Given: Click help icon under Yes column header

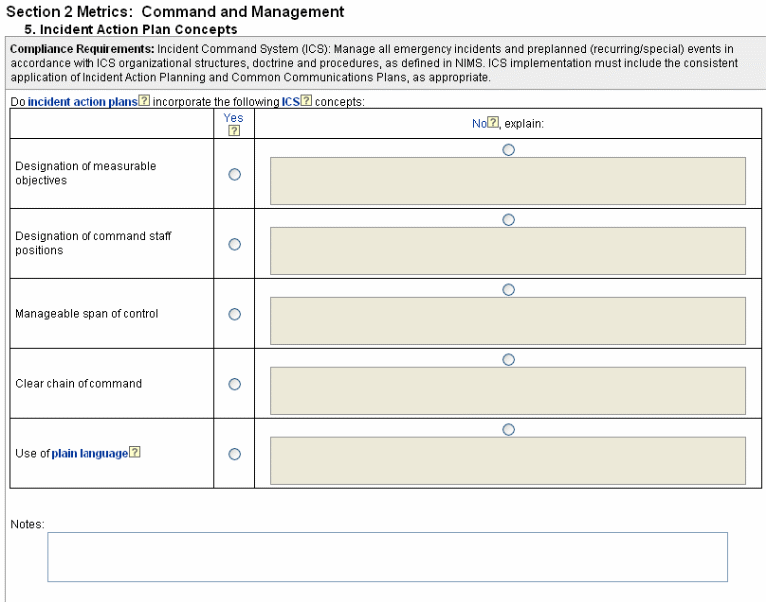Looking at the screenshot, I should coord(234,130).
